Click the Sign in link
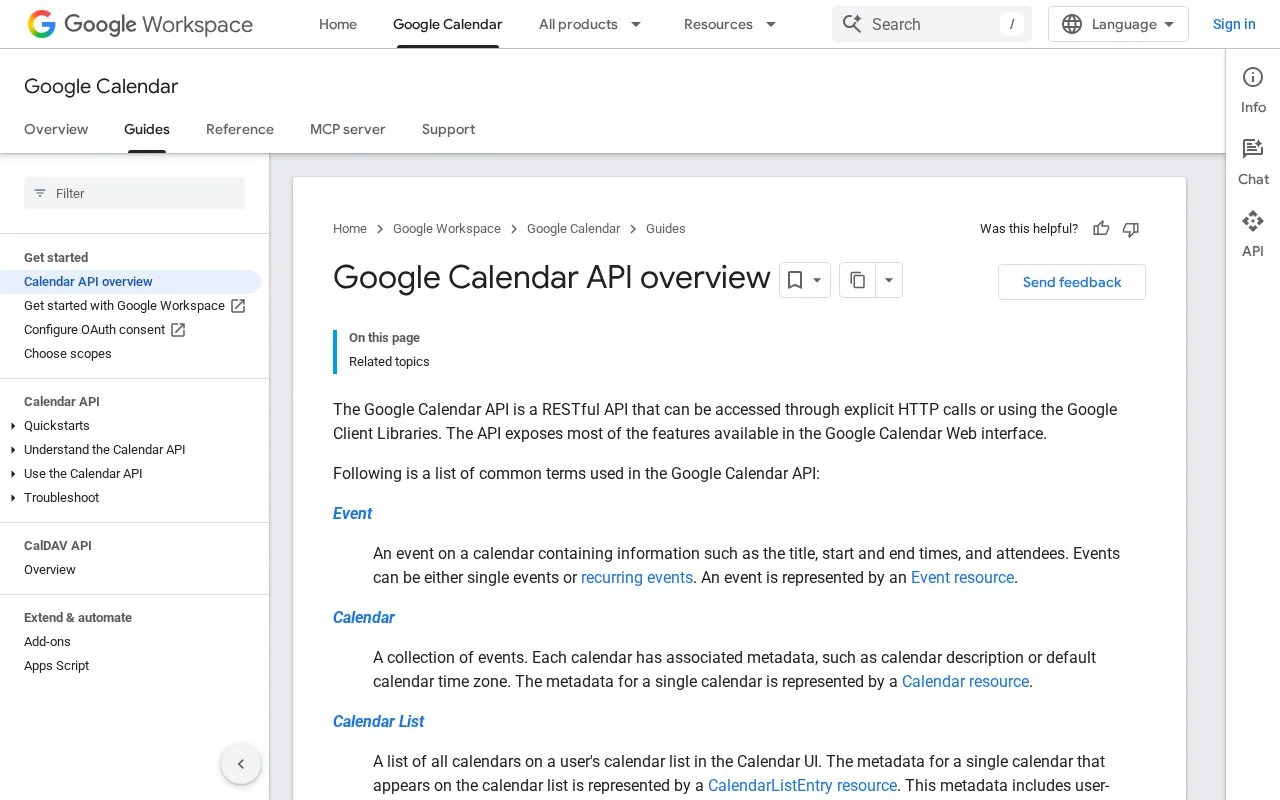The height and width of the screenshot is (800, 1280). (1234, 24)
